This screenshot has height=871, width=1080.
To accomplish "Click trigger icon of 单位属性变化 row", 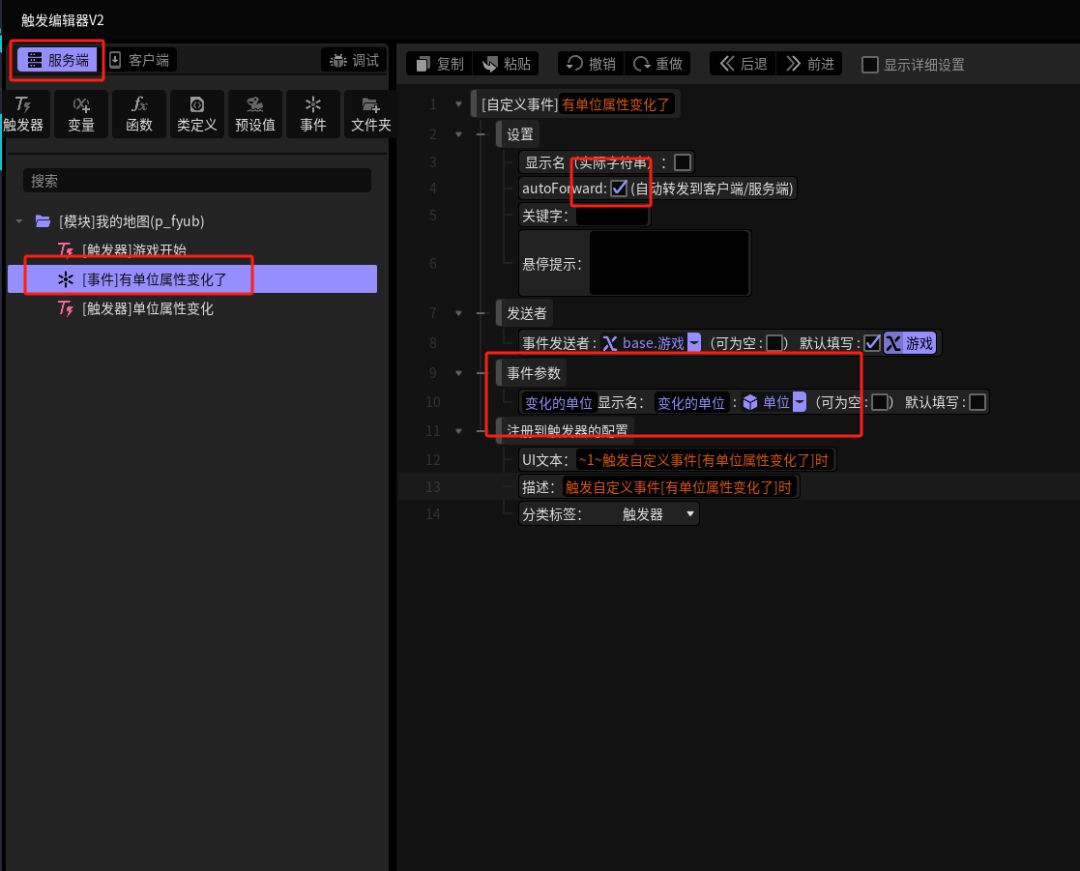I will tap(65, 308).
